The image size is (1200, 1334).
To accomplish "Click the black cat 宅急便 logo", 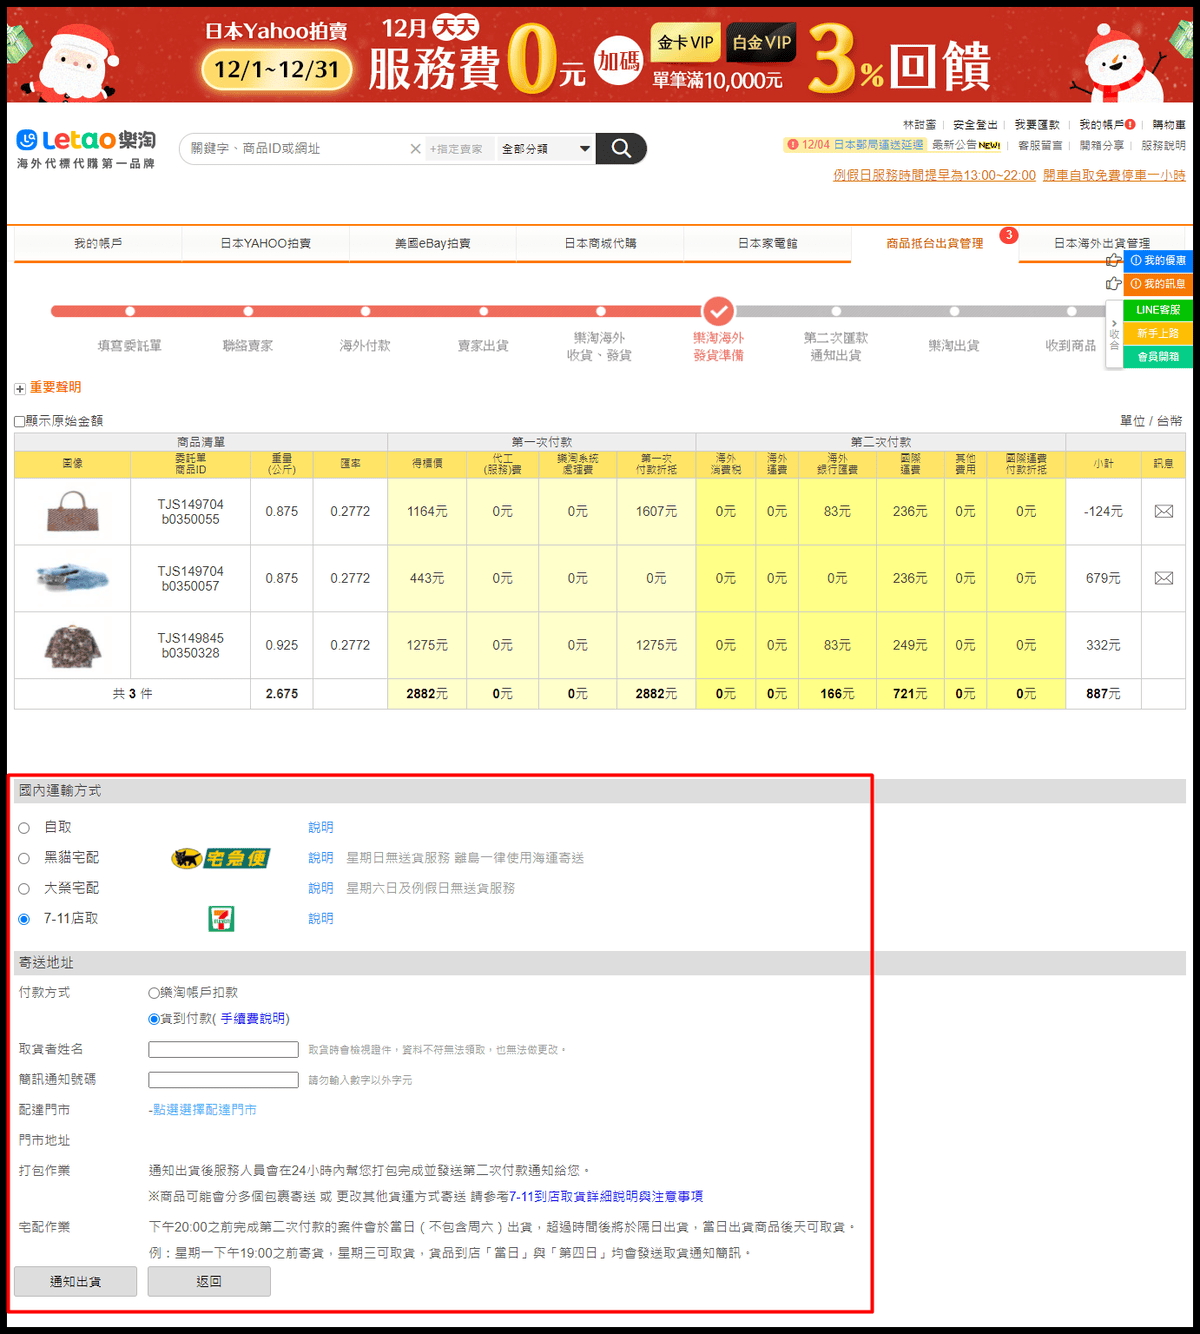I will coord(221,858).
